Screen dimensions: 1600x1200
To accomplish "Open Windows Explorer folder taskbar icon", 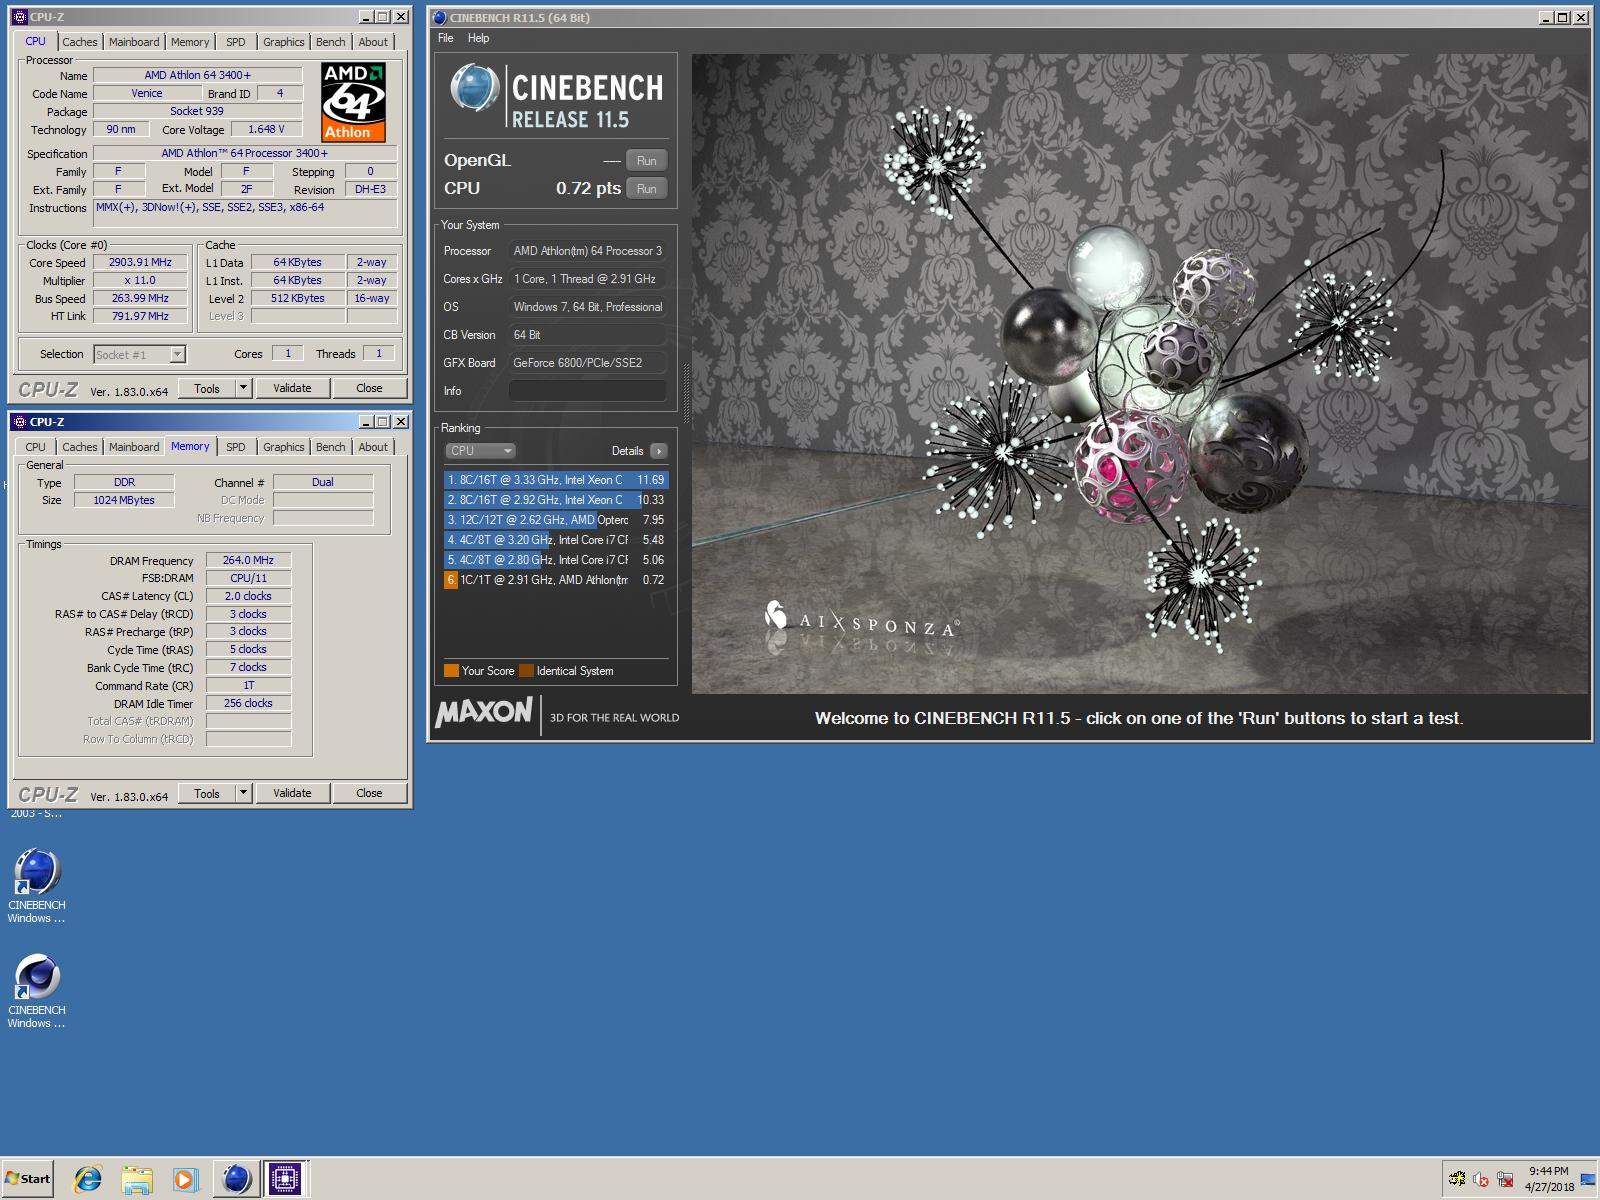I will (137, 1179).
